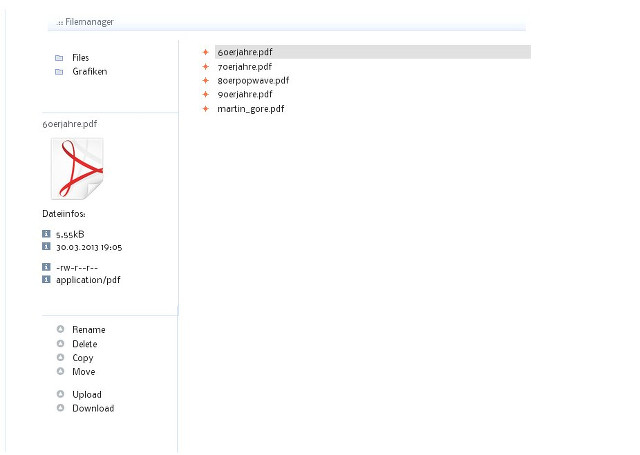The width and height of the screenshot is (640, 455).
Task: Click the orange star icon beside martin_gore.pdf
Action: (206, 109)
